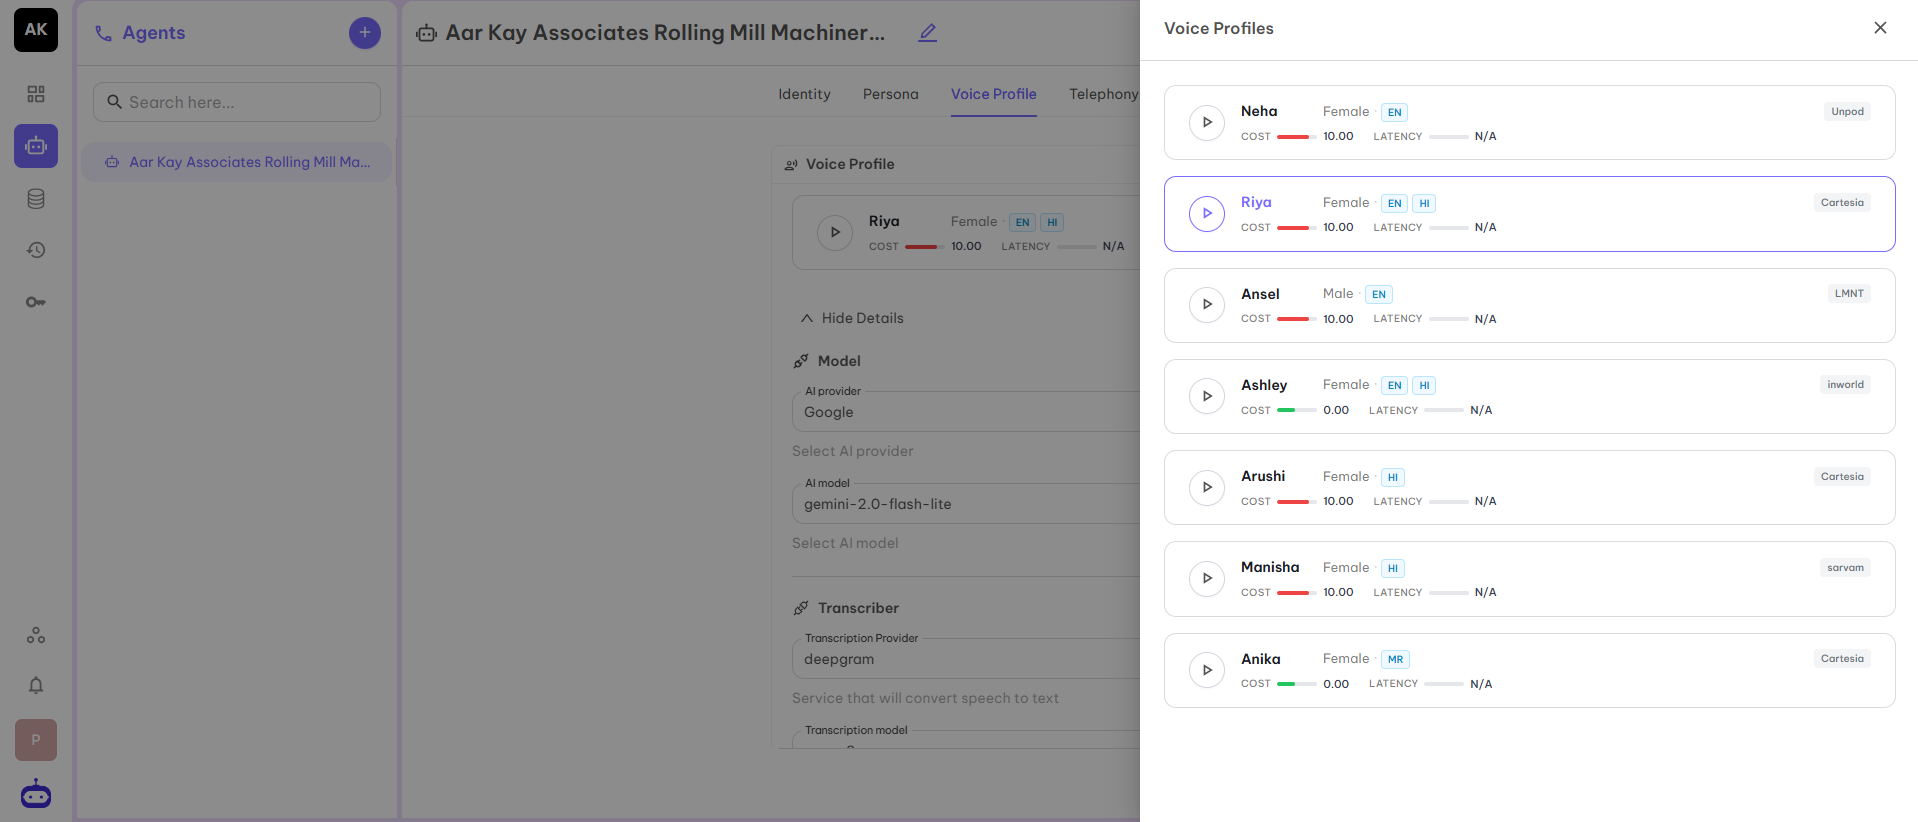Open the dashboard grid icon in sidebar
This screenshot has width=1918, height=822.
[36, 94]
